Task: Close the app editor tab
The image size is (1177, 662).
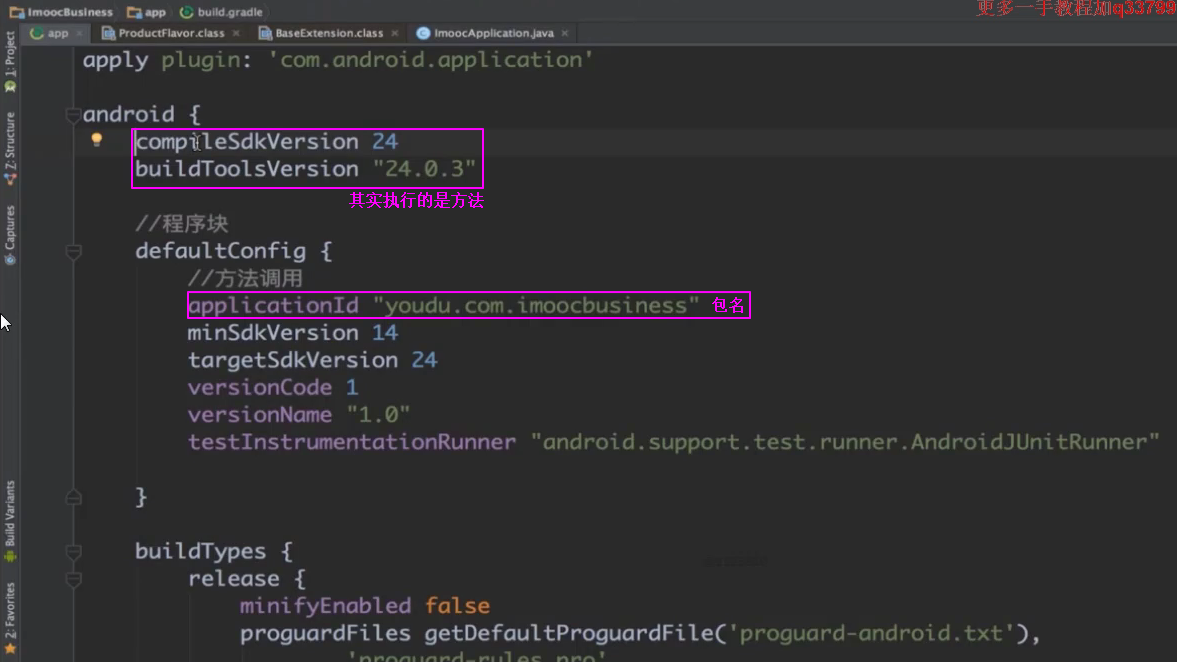Action: pyautogui.click(x=80, y=33)
